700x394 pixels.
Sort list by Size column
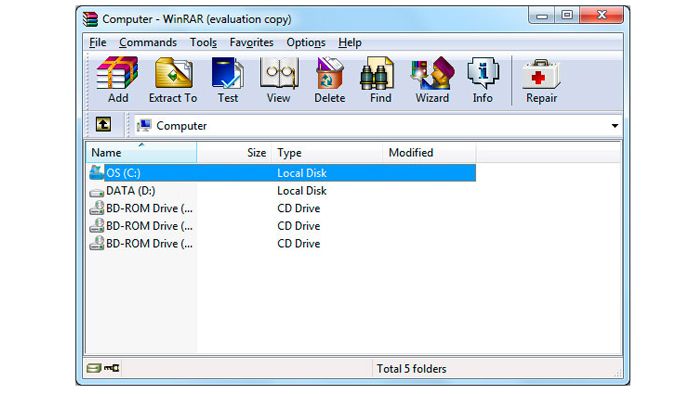(x=234, y=153)
